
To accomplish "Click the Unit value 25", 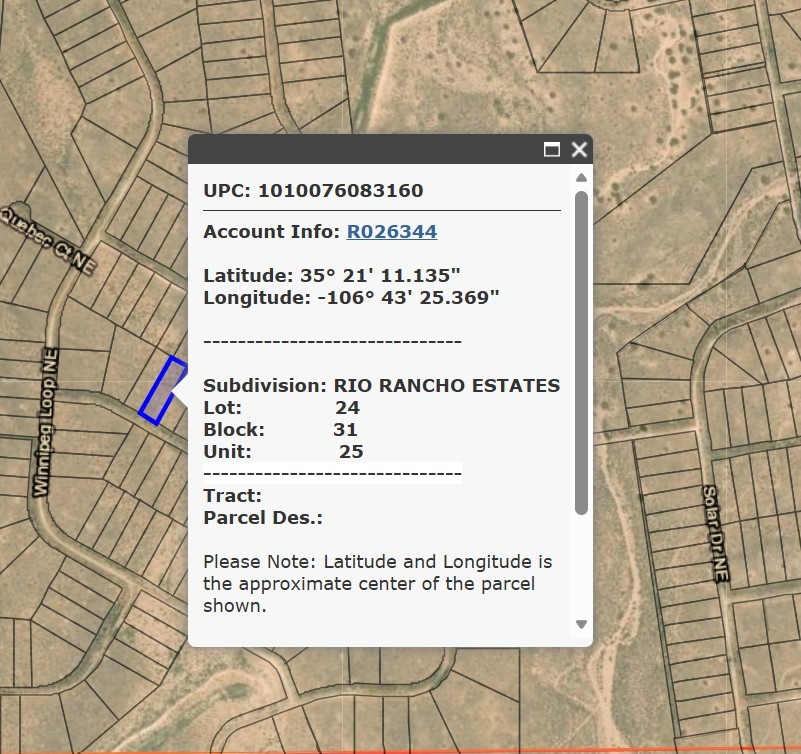I will 354,451.
